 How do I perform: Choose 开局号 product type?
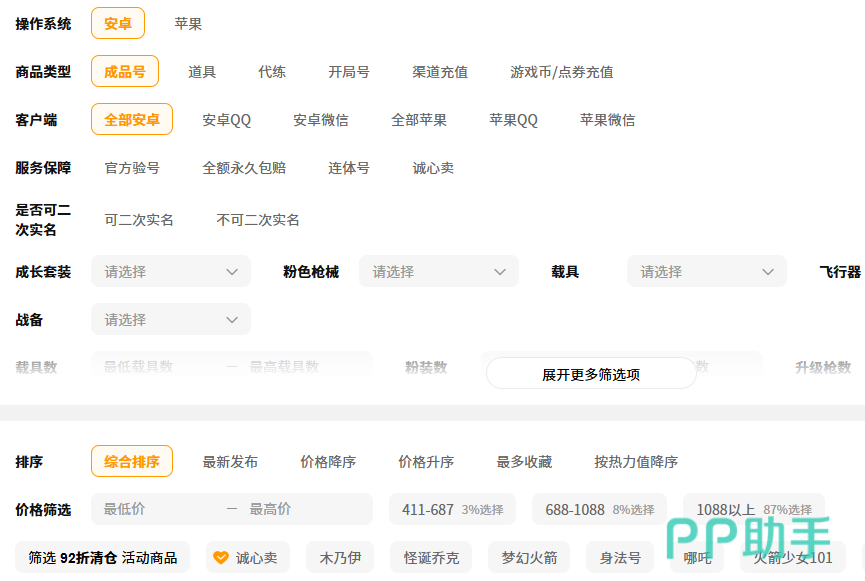tap(349, 72)
